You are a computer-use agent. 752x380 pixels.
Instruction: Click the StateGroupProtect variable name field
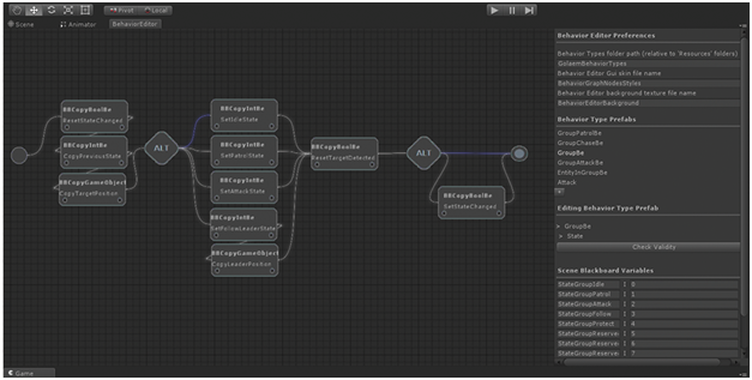(x=588, y=323)
